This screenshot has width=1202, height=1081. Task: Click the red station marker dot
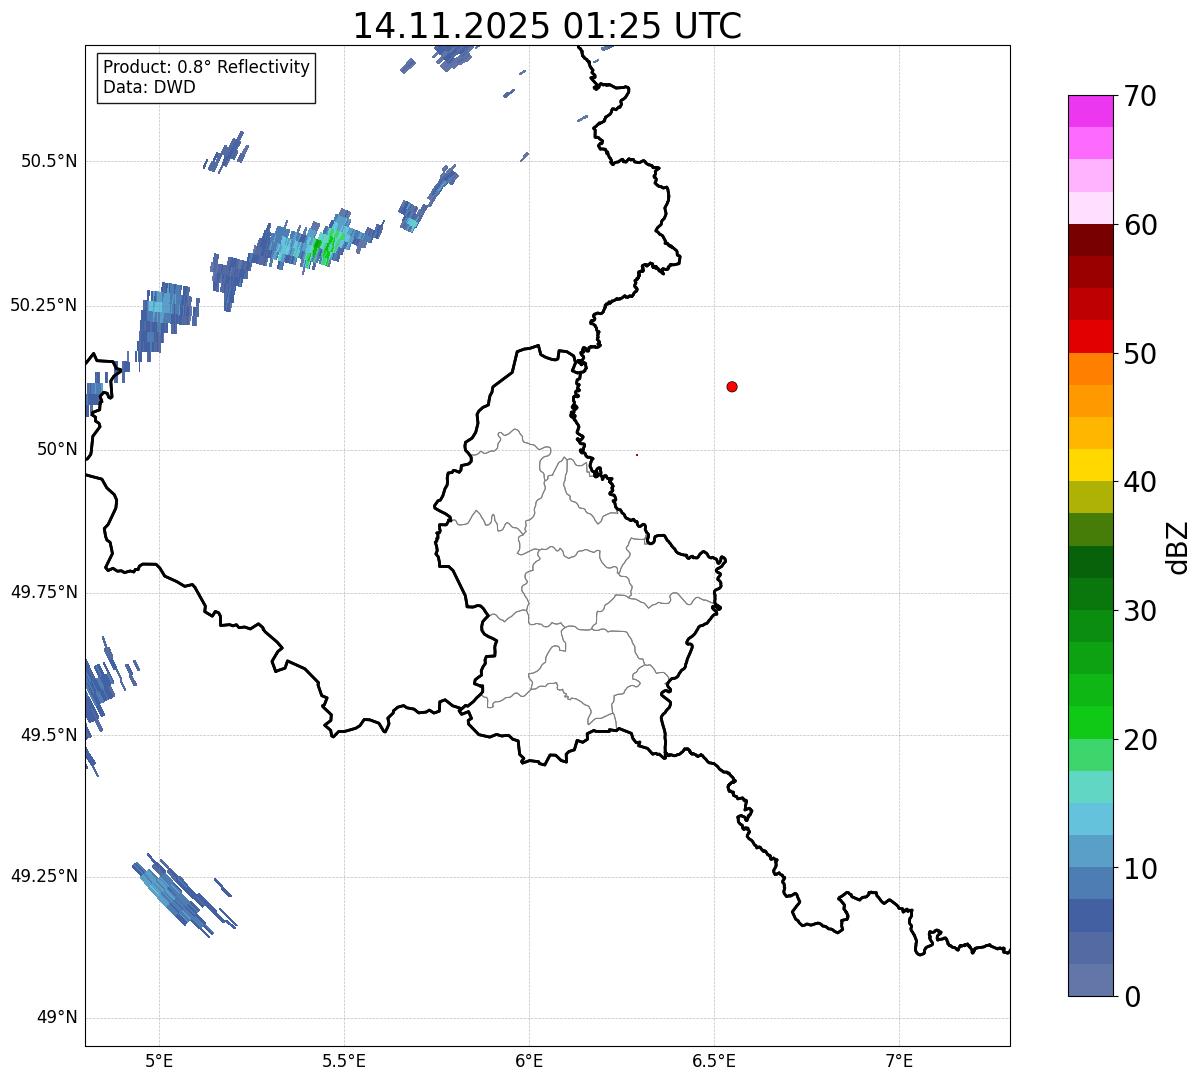732,386
